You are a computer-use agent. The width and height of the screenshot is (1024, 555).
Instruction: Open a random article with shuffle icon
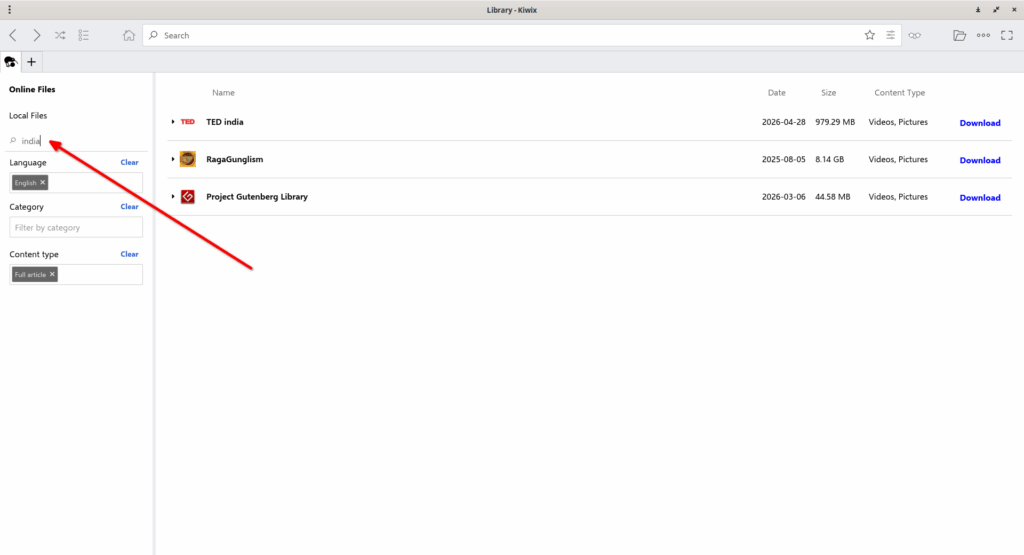(60, 35)
